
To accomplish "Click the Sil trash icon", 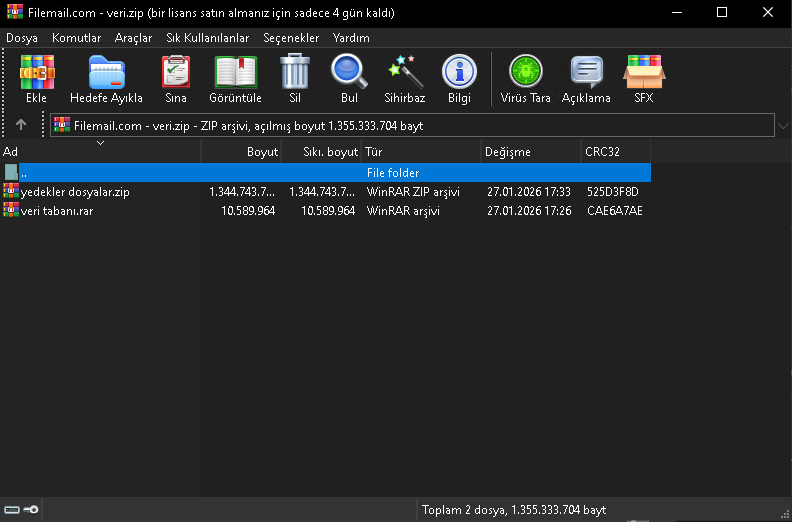I will 295,72.
